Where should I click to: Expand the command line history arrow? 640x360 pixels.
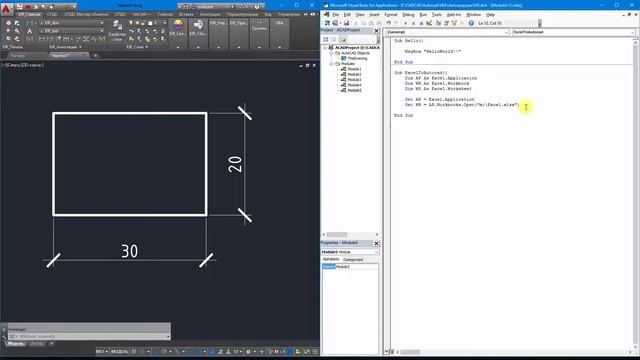pyautogui.click(x=168, y=336)
